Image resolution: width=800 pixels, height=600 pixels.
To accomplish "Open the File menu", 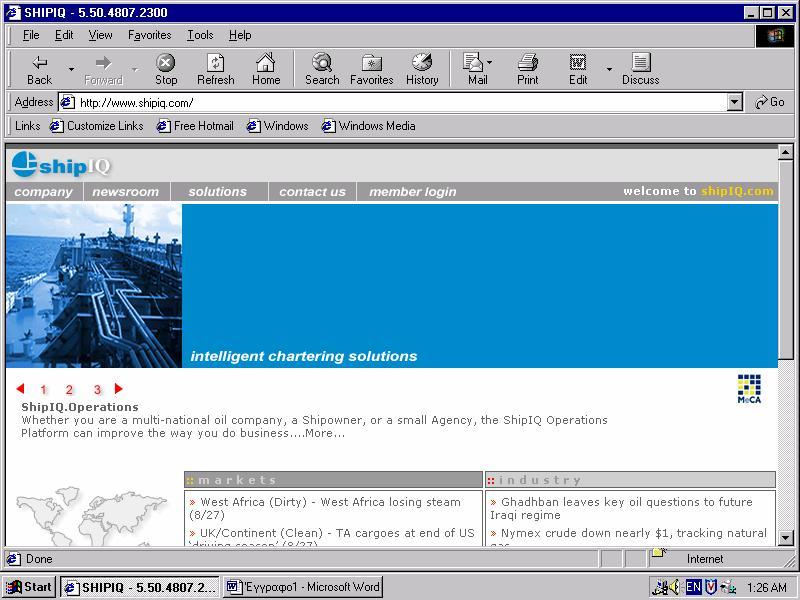I will (x=31, y=35).
